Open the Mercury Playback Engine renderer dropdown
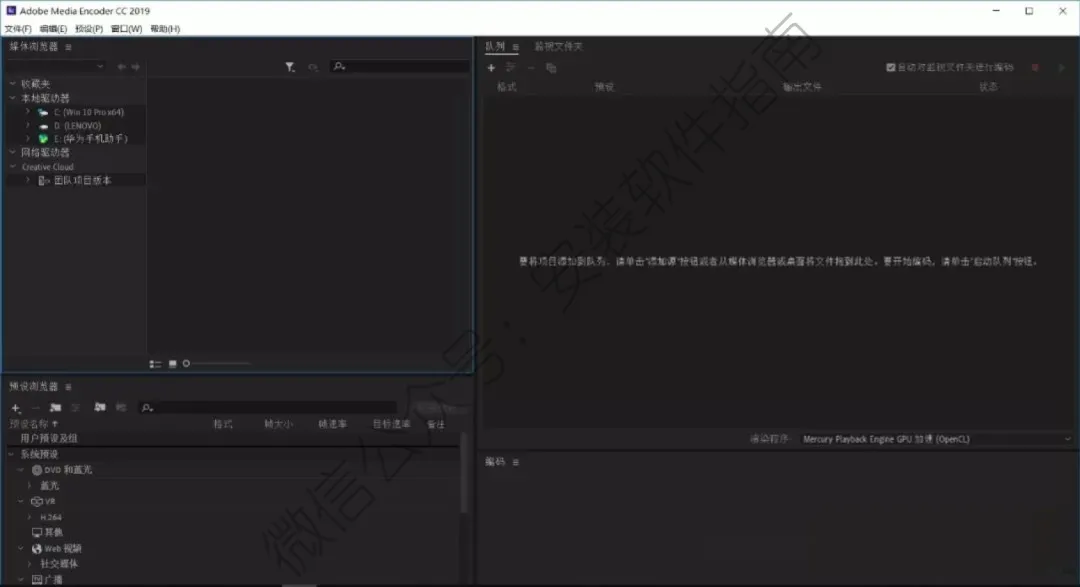This screenshot has width=1080, height=587. coord(936,439)
